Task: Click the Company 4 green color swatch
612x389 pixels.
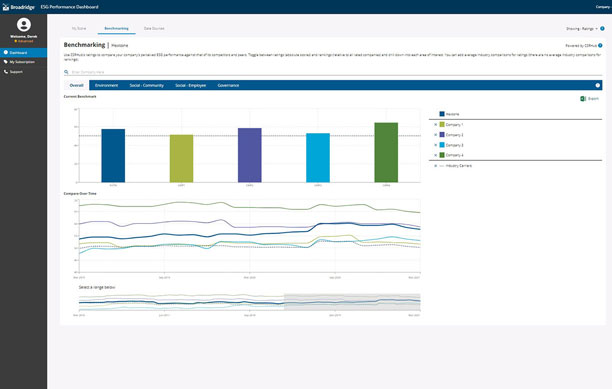Action: [442, 155]
